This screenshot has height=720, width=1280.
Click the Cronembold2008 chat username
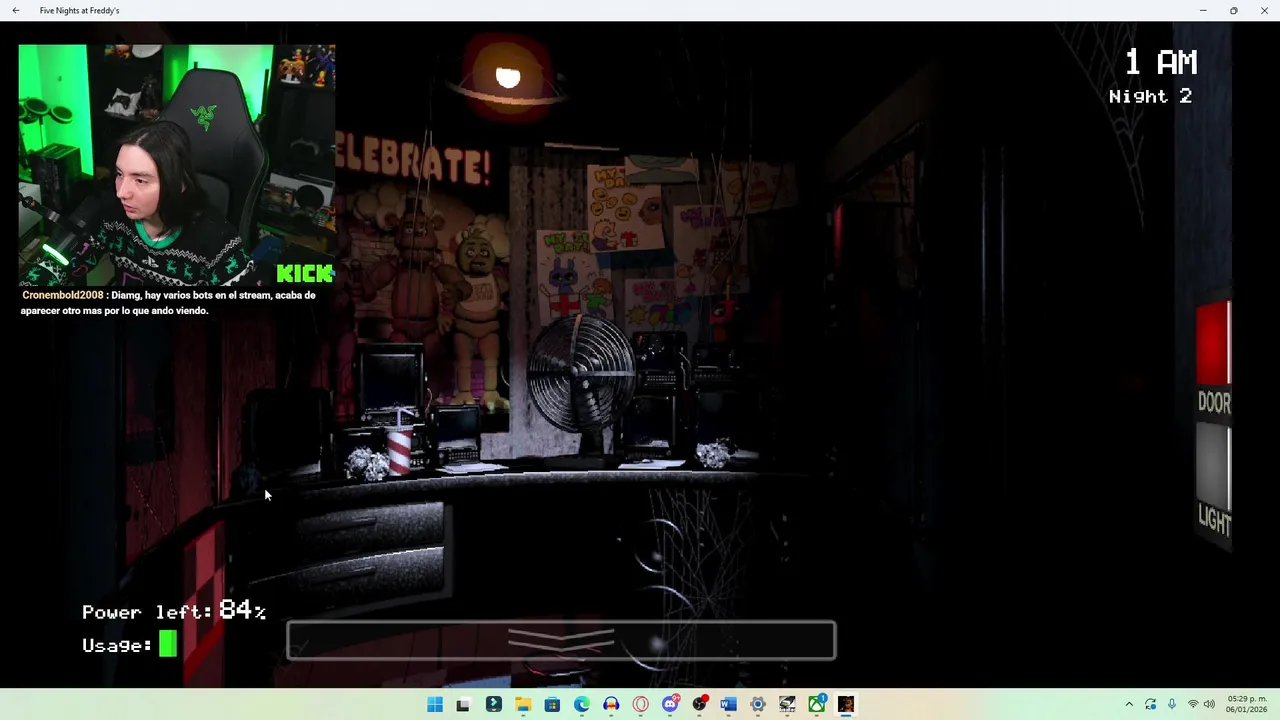point(62,296)
